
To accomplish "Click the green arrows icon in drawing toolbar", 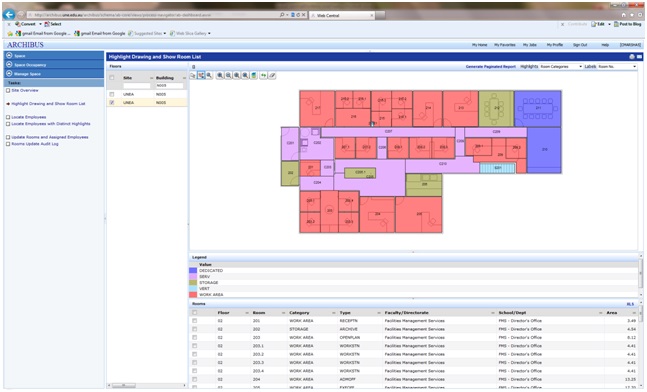I will [x=263, y=75].
